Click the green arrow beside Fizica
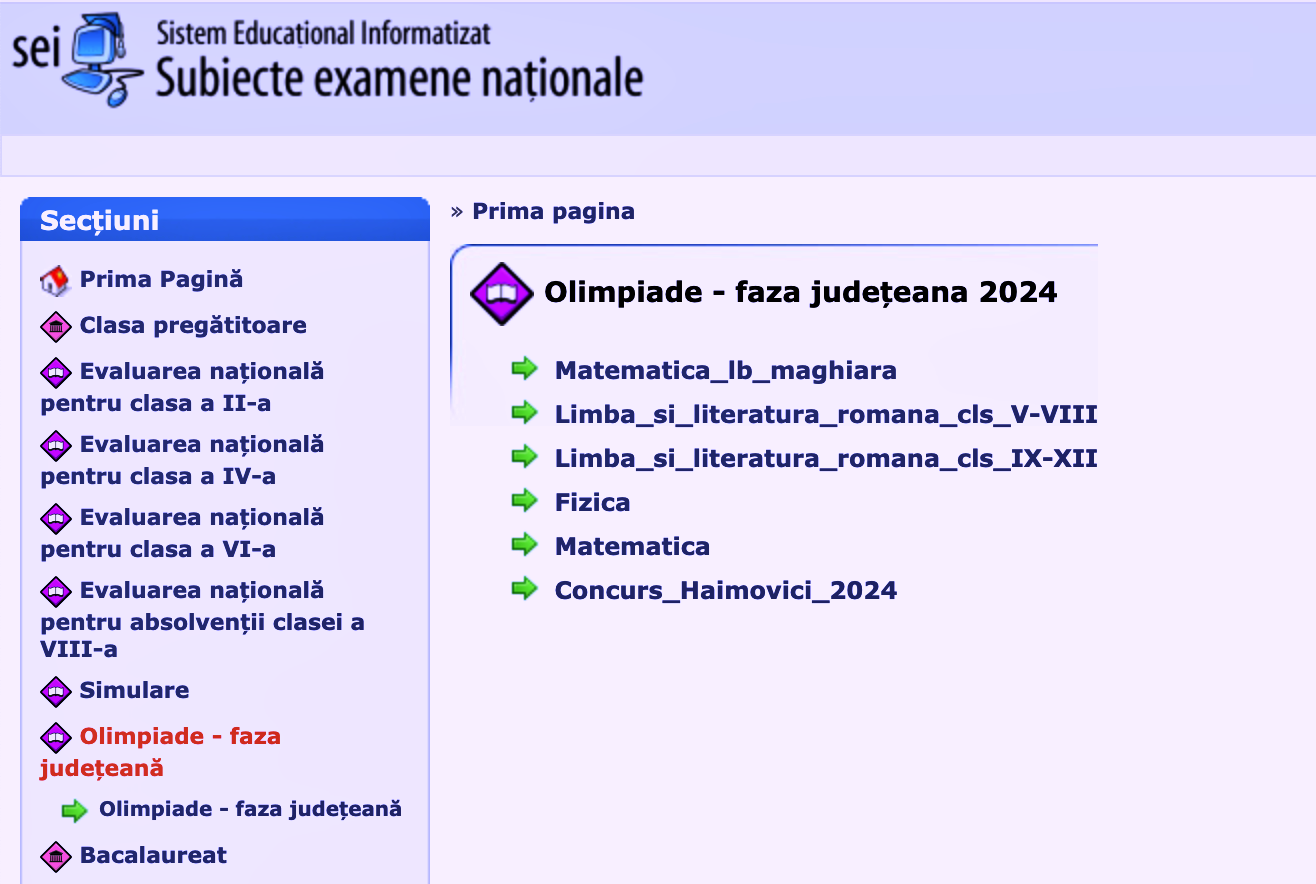 click(x=525, y=501)
